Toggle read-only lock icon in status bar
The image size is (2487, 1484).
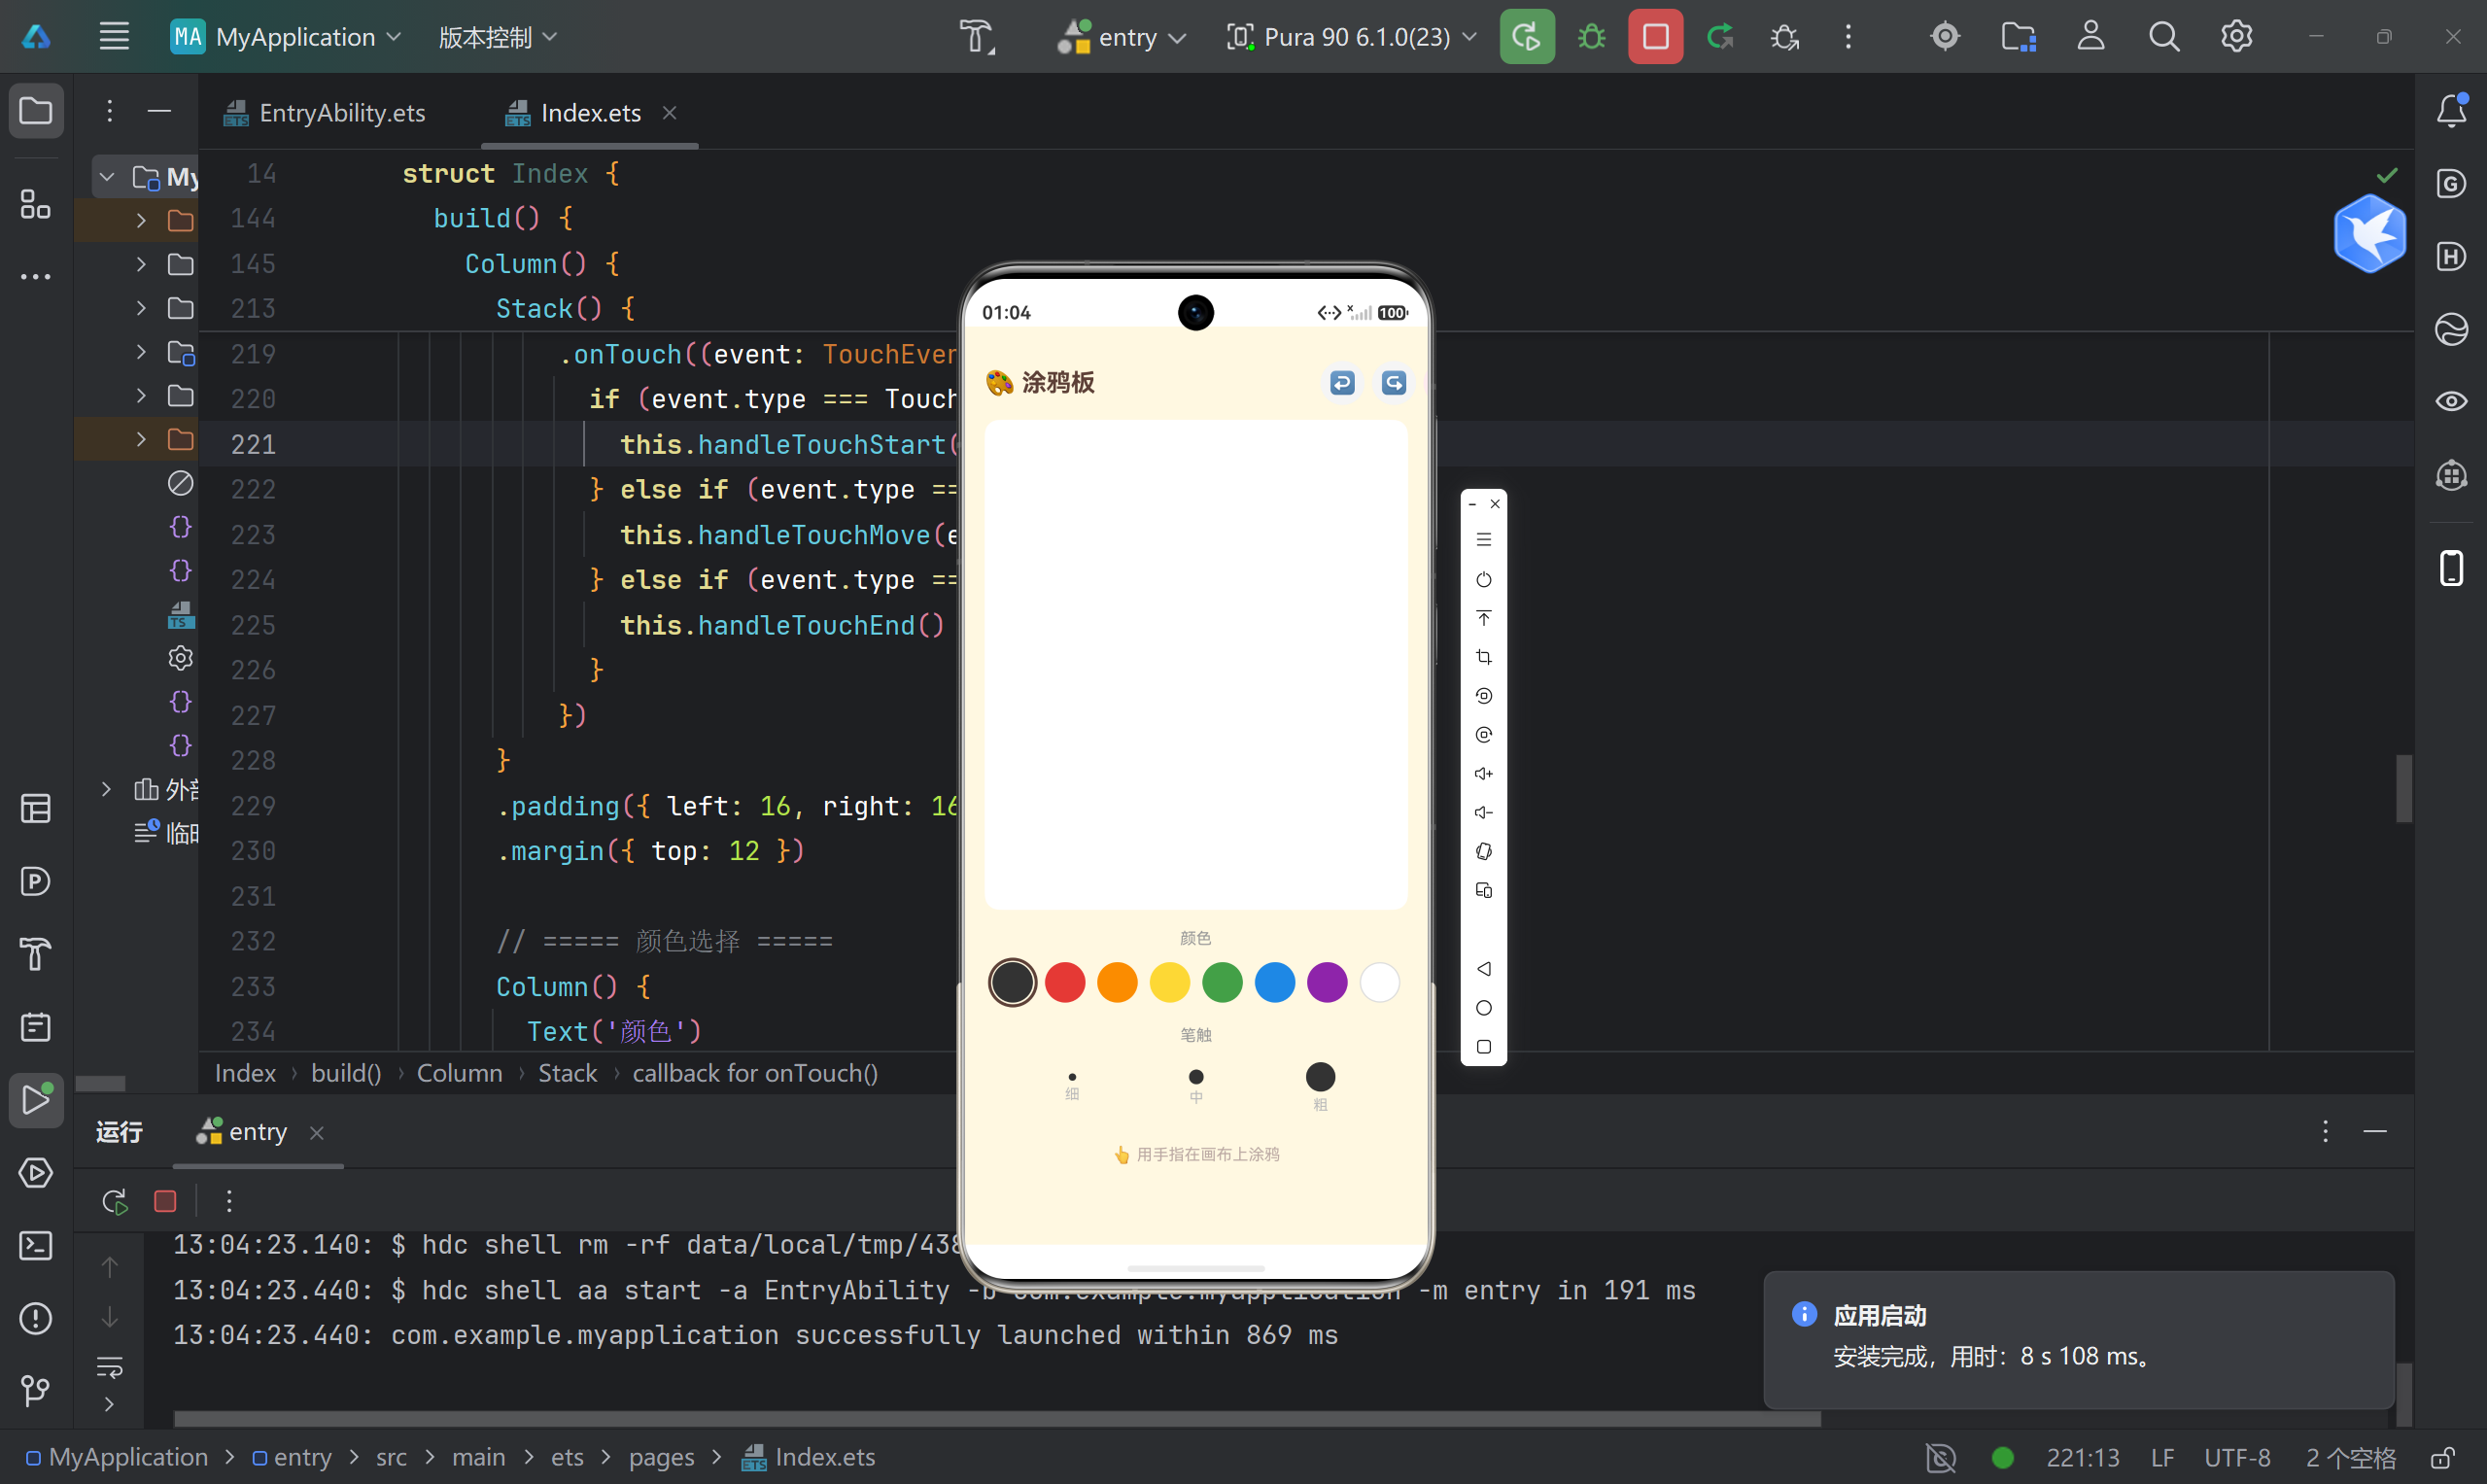[x=2443, y=1458]
